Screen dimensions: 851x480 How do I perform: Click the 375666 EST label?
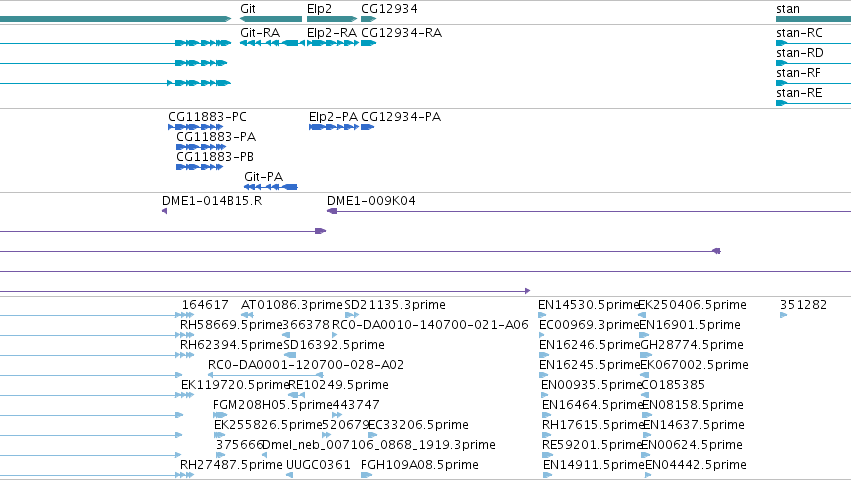(x=239, y=446)
